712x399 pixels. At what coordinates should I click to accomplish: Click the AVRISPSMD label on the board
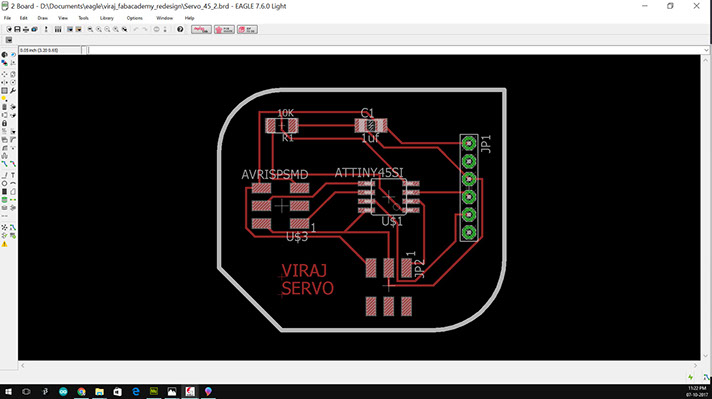click(275, 174)
